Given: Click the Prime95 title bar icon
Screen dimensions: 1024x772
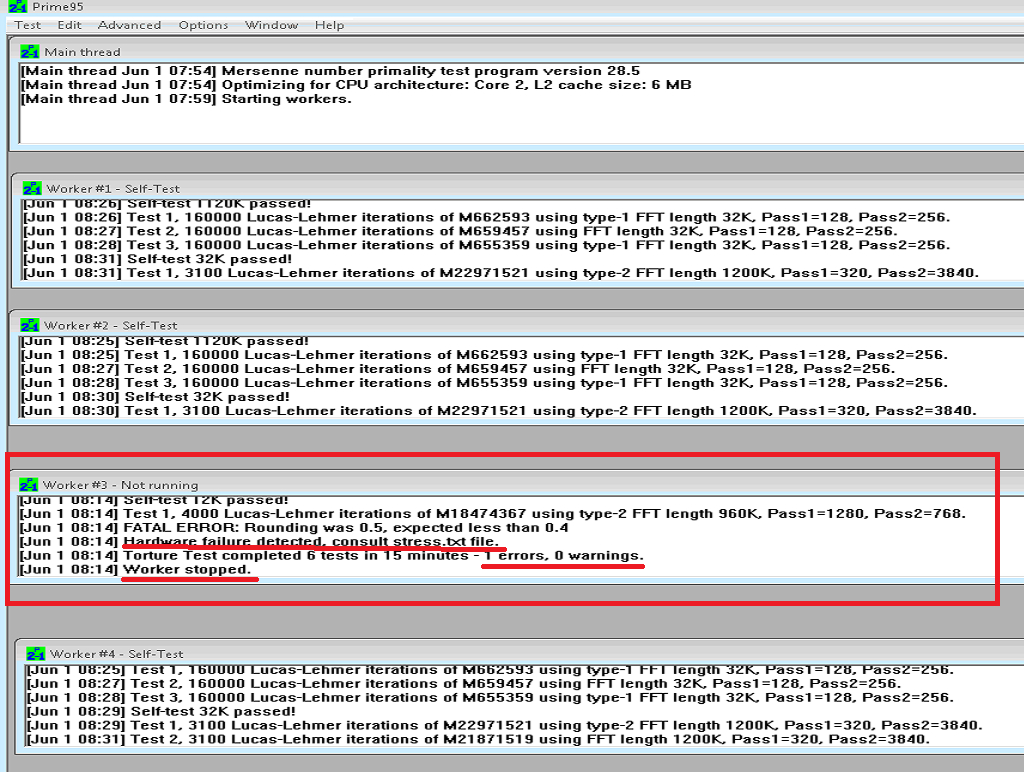Looking at the screenshot, I should coord(18,7).
